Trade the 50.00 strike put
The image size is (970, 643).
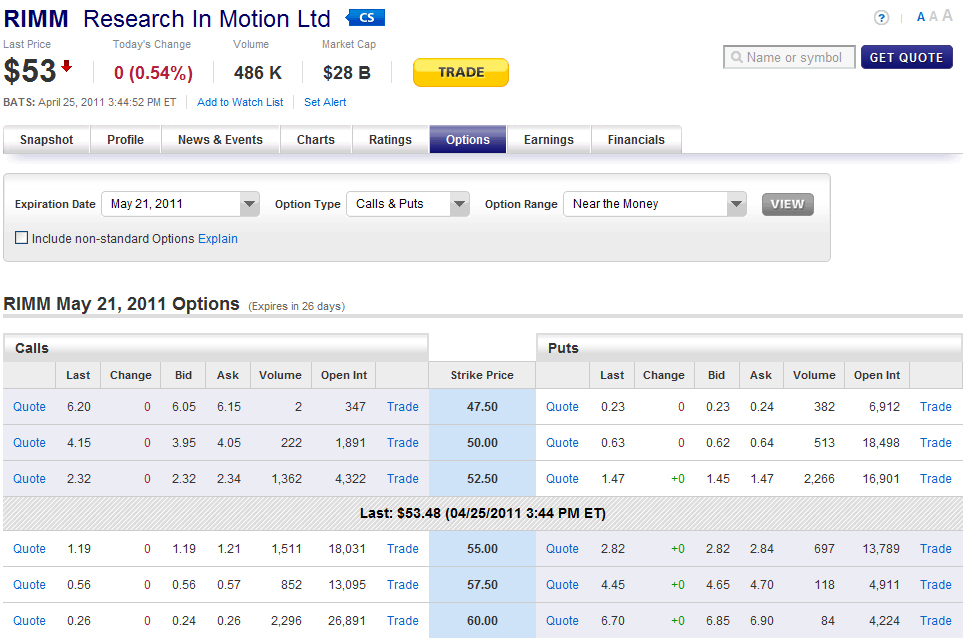pos(935,442)
